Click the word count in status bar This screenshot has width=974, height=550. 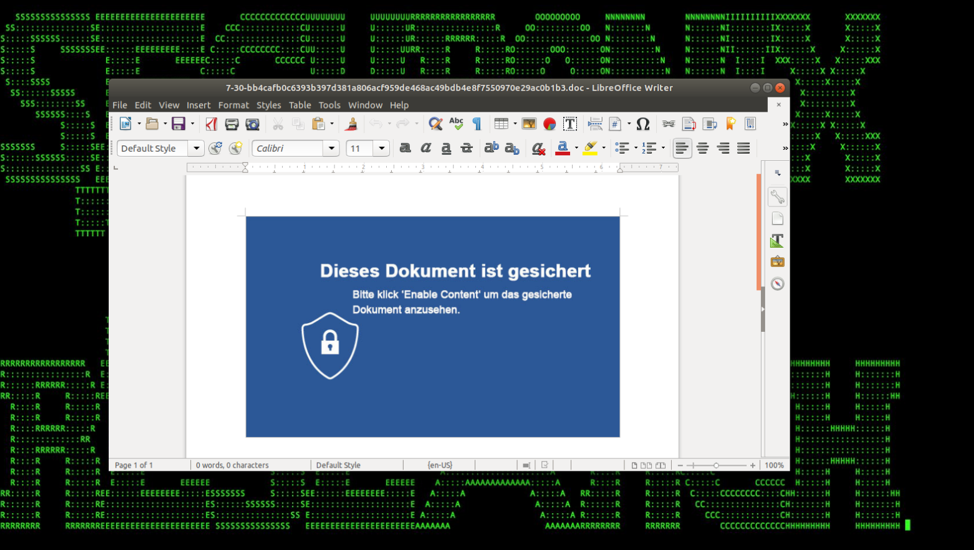(x=232, y=465)
